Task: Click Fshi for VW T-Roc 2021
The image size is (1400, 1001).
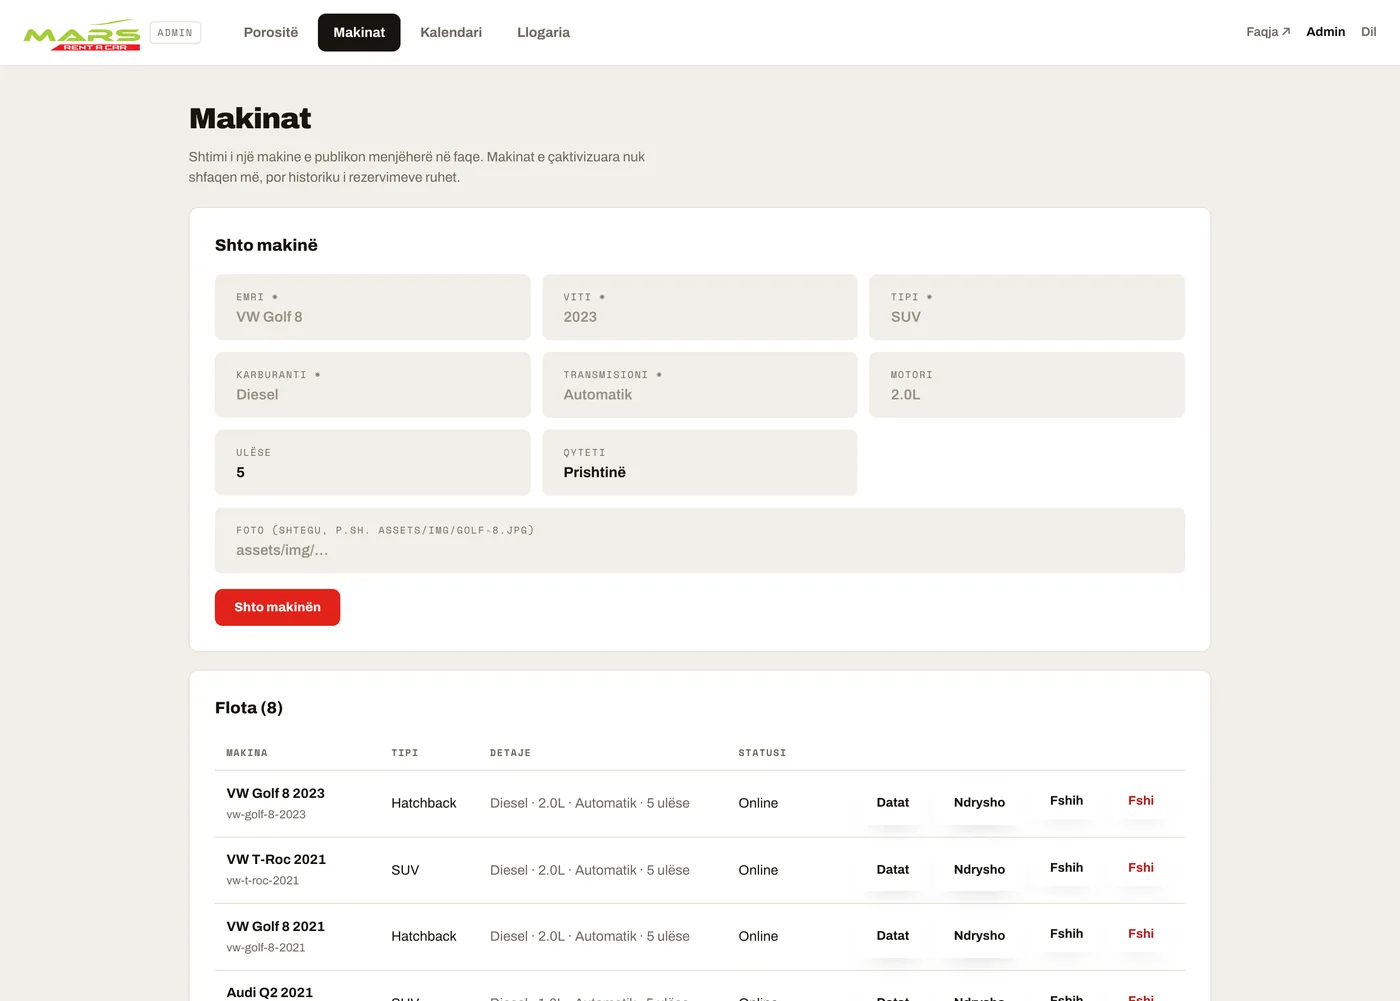Action: [1141, 868]
